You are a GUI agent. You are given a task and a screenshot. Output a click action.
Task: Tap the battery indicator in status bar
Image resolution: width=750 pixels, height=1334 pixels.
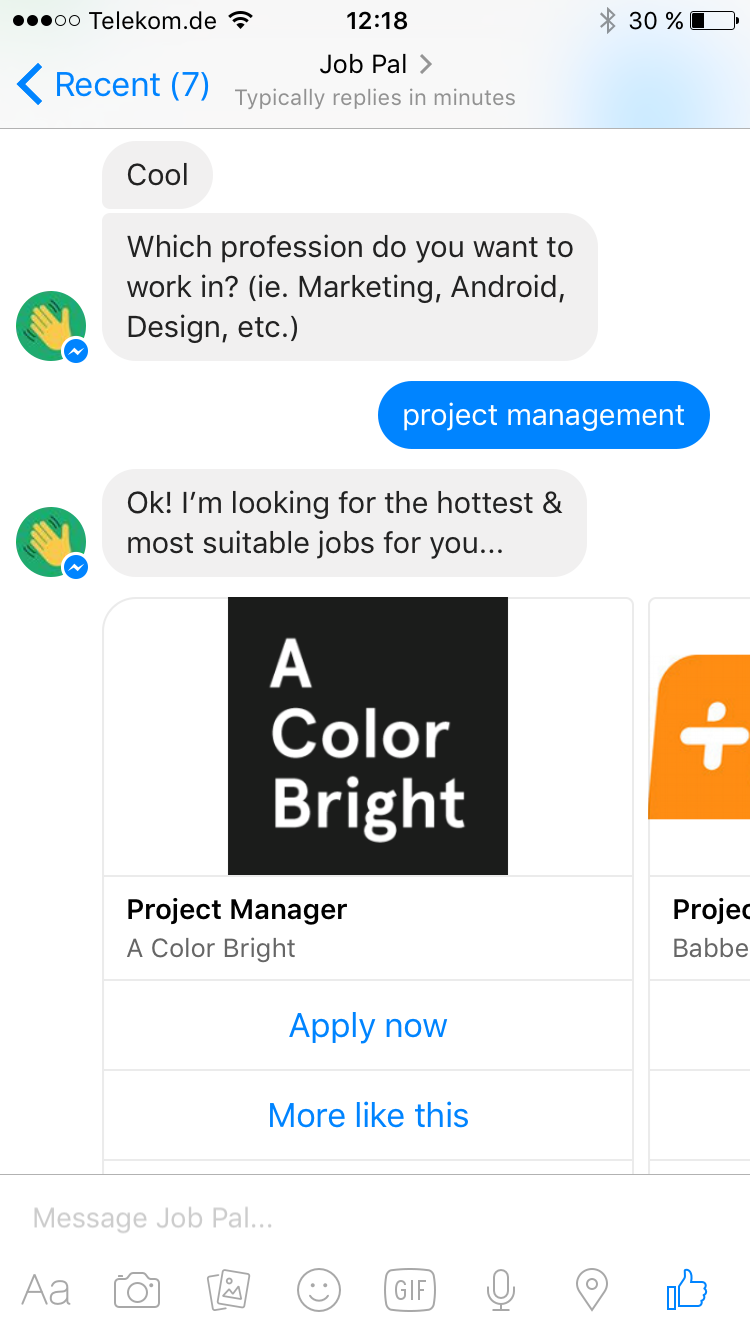click(712, 20)
